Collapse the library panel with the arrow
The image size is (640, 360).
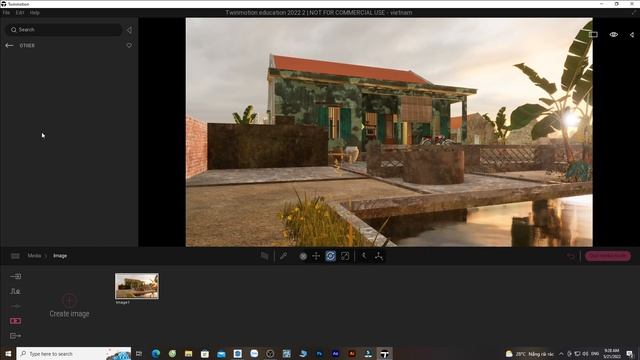[129, 30]
